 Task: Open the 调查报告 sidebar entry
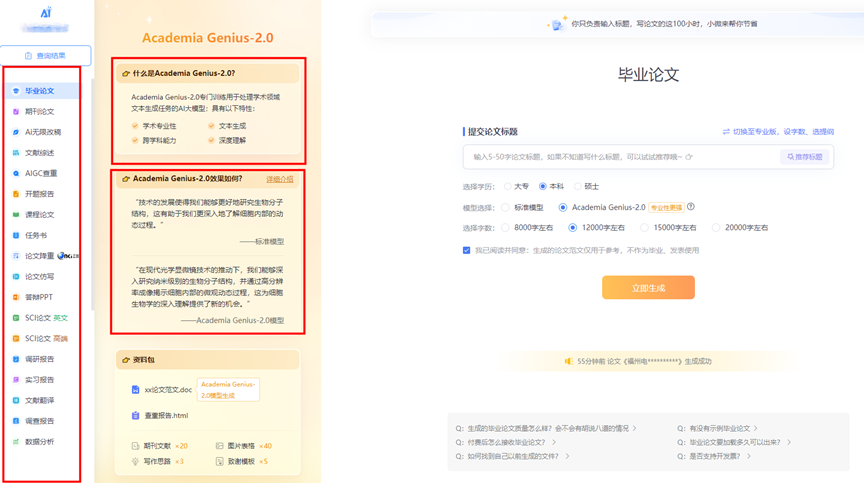[40, 421]
